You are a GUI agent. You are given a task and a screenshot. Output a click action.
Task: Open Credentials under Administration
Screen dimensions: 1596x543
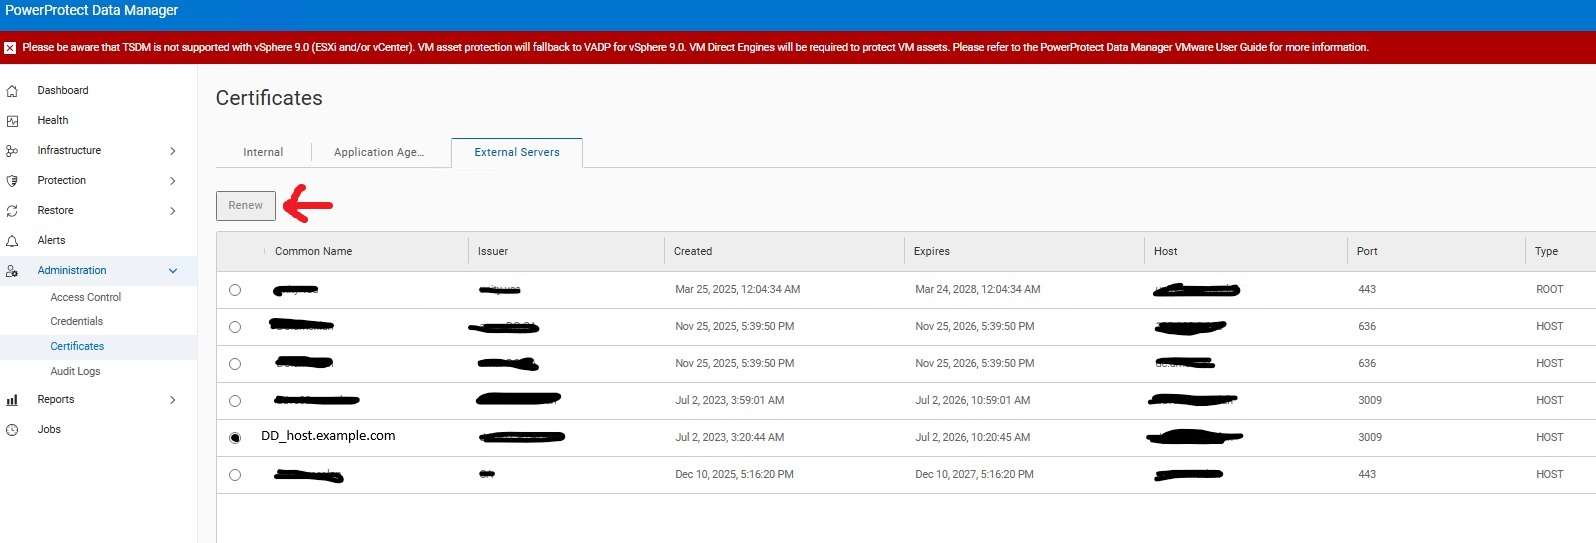click(77, 321)
